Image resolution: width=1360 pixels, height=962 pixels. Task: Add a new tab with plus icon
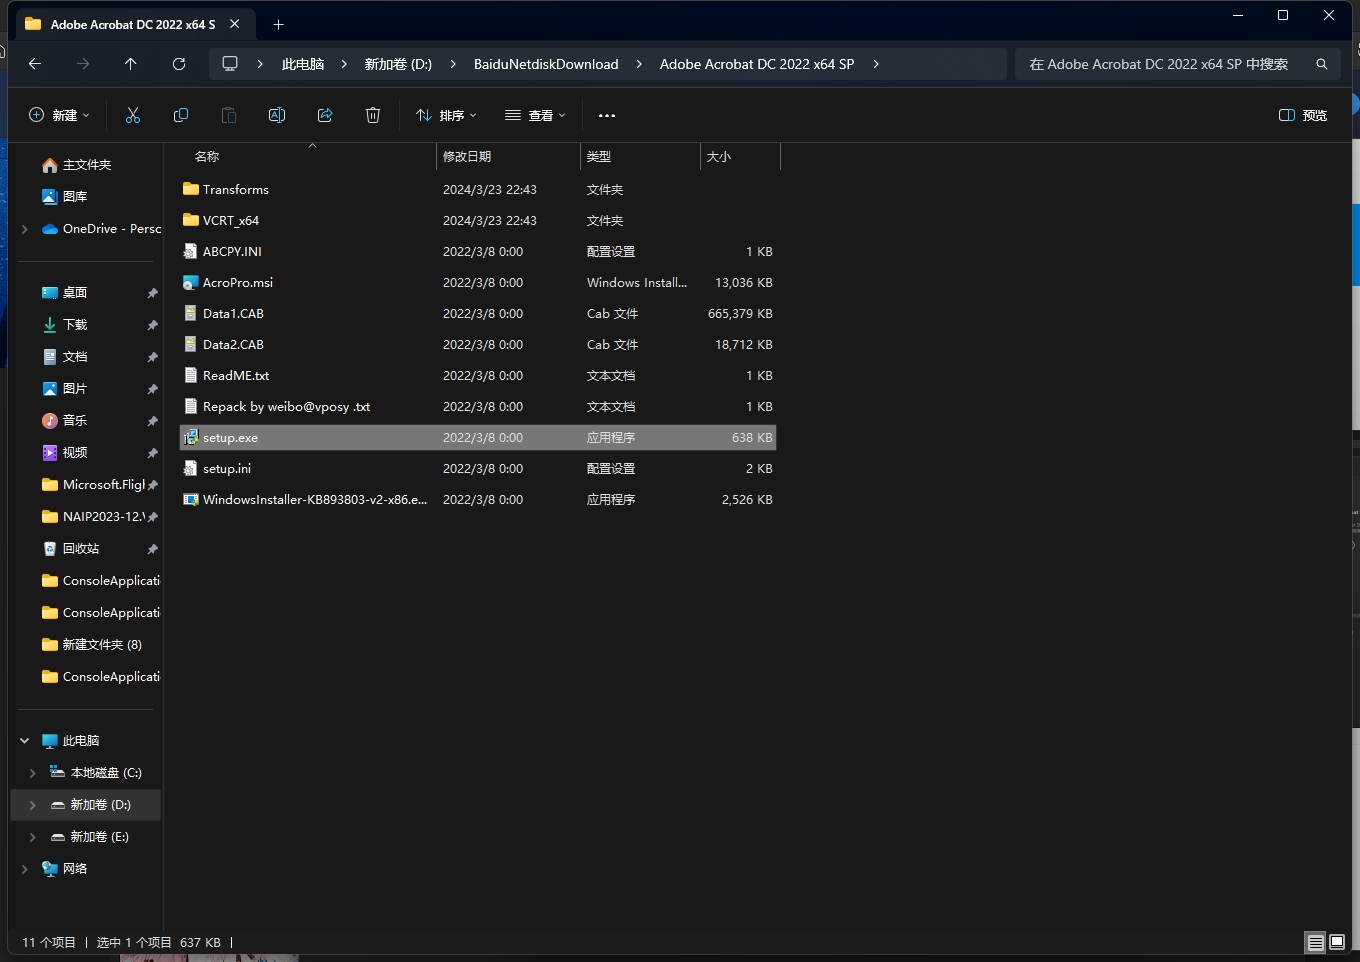[279, 24]
